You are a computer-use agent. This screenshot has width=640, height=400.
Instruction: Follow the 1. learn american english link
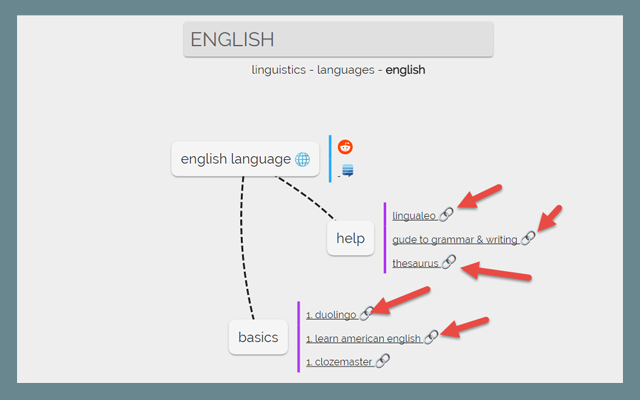tap(363, 338)
